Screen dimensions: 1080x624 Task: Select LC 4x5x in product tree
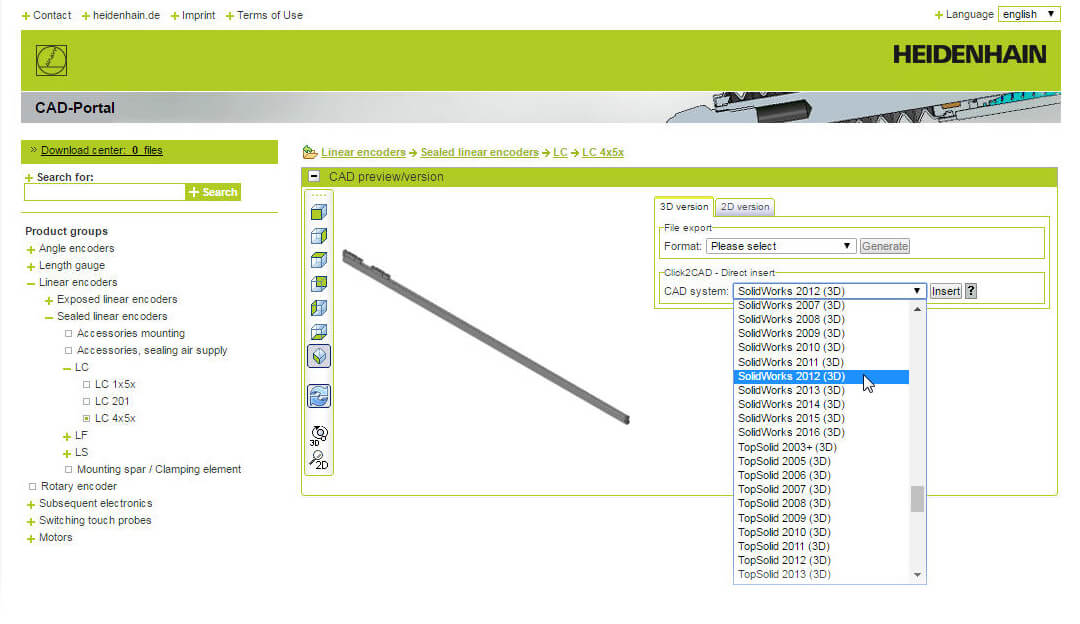coord(115,419)
